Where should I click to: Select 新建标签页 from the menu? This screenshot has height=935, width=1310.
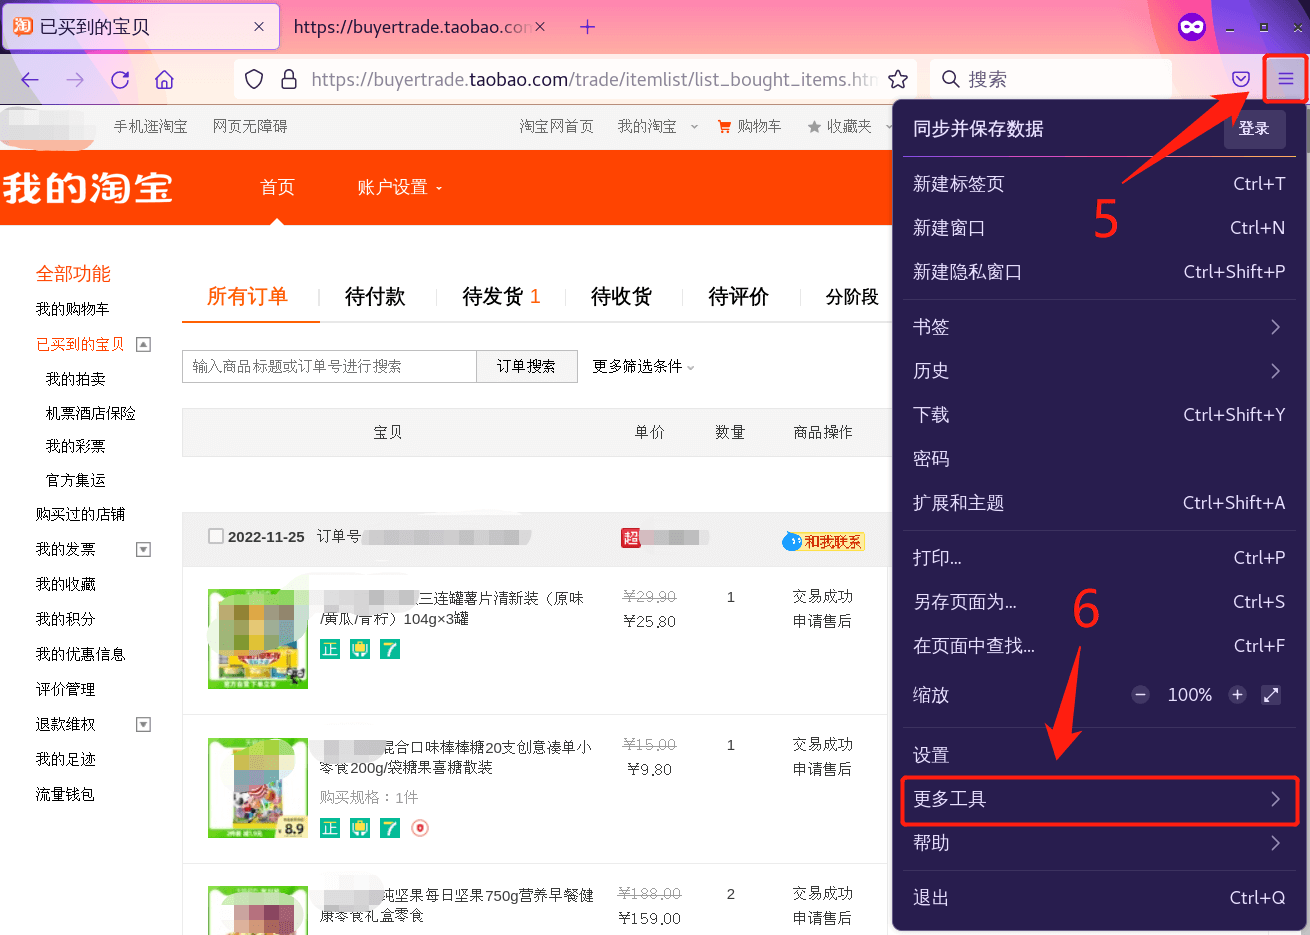[x=1097, y=184]
